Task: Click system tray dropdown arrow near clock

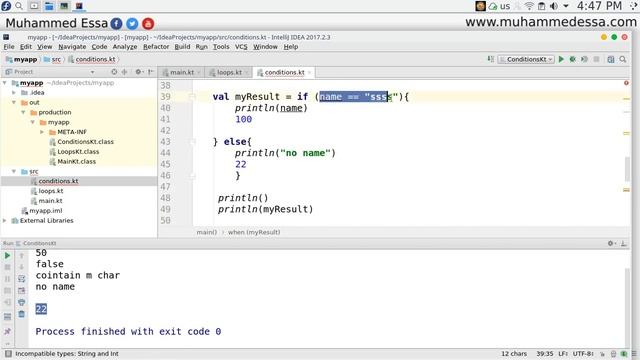Action: 566,6
